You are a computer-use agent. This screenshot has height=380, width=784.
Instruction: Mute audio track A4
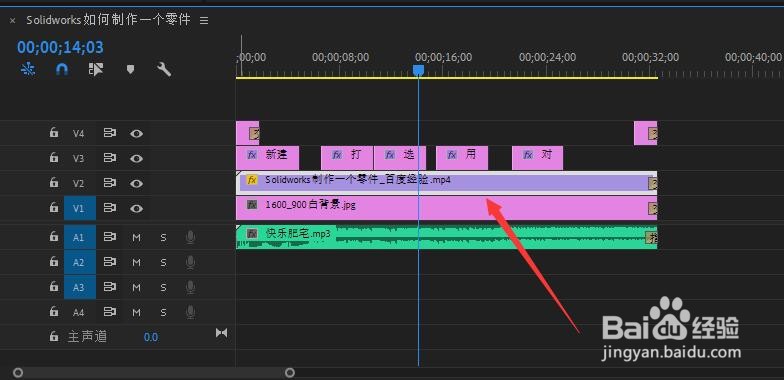[x=136, y=312]
